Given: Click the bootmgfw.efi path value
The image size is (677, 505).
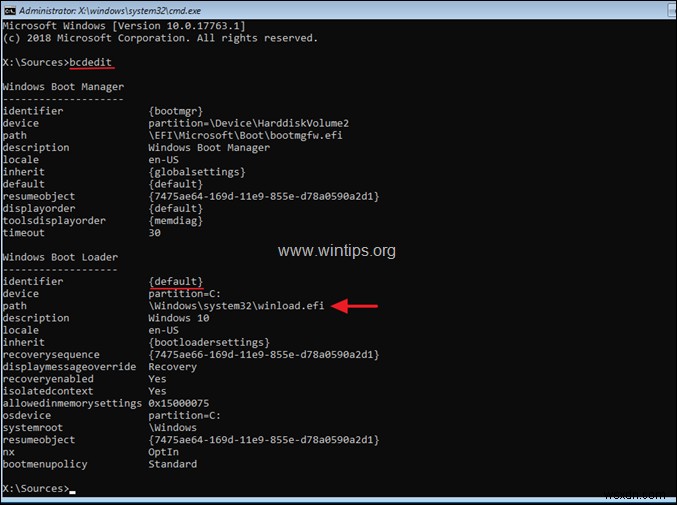Looking at the screenshot, I should coord(245,136).
